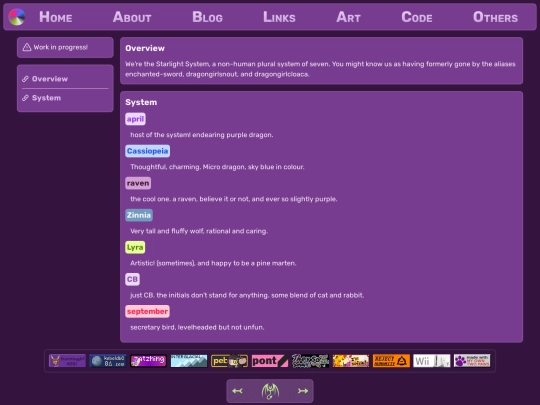Click the warning triangle icon
Viewport: 540px width, 405px height.
pyautogui.click(x=27, y=47)
